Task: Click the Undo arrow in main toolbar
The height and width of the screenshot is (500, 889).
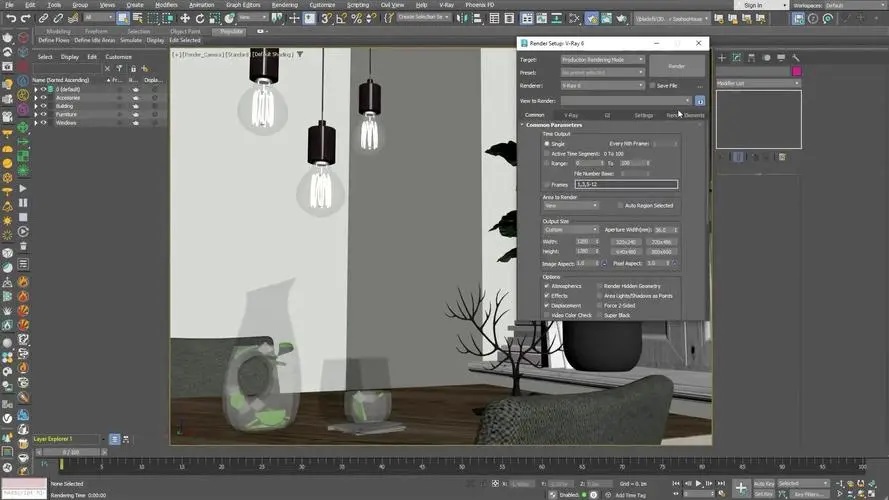Action: pyautogui.click(x=11, y=18)
